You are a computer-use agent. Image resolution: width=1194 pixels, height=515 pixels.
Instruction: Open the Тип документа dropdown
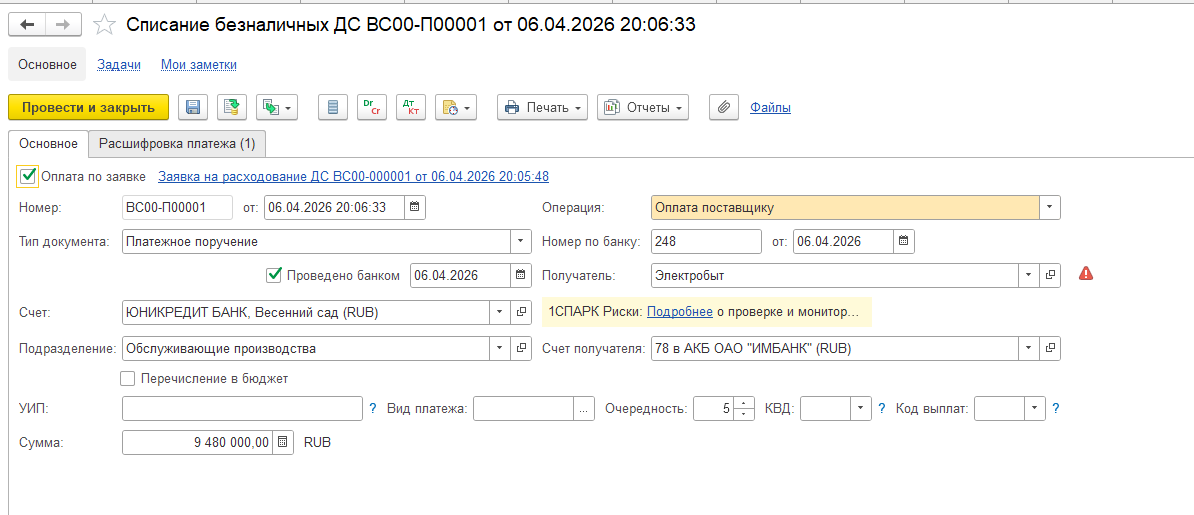(x=520, y=241)
